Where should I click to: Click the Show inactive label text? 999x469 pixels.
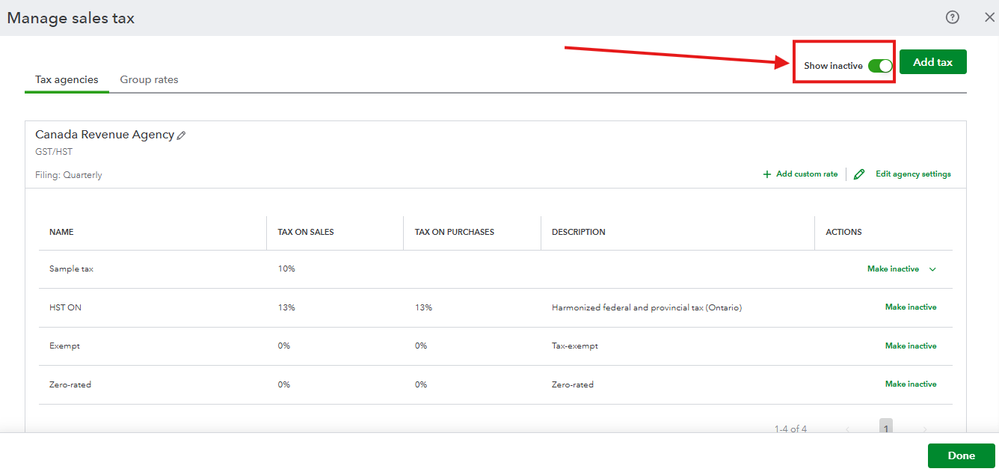click(x=833, y=66)
